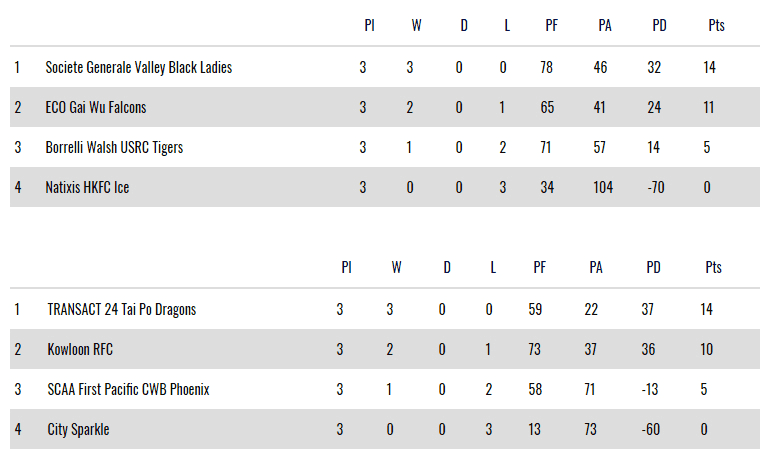Click SCAA First Pacific CWB Phoenix team
The width and height of the screenshot is (773, 462).
point(128,390)
